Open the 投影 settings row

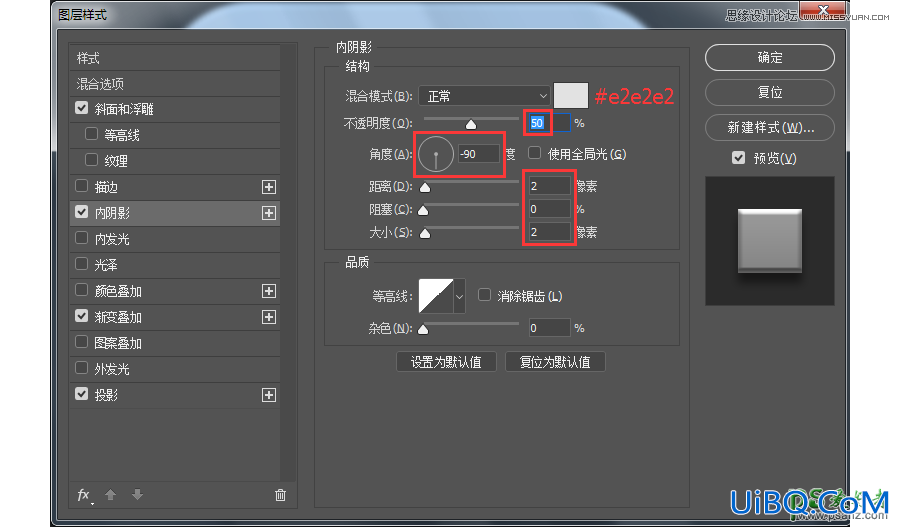(x=174, y=395)
